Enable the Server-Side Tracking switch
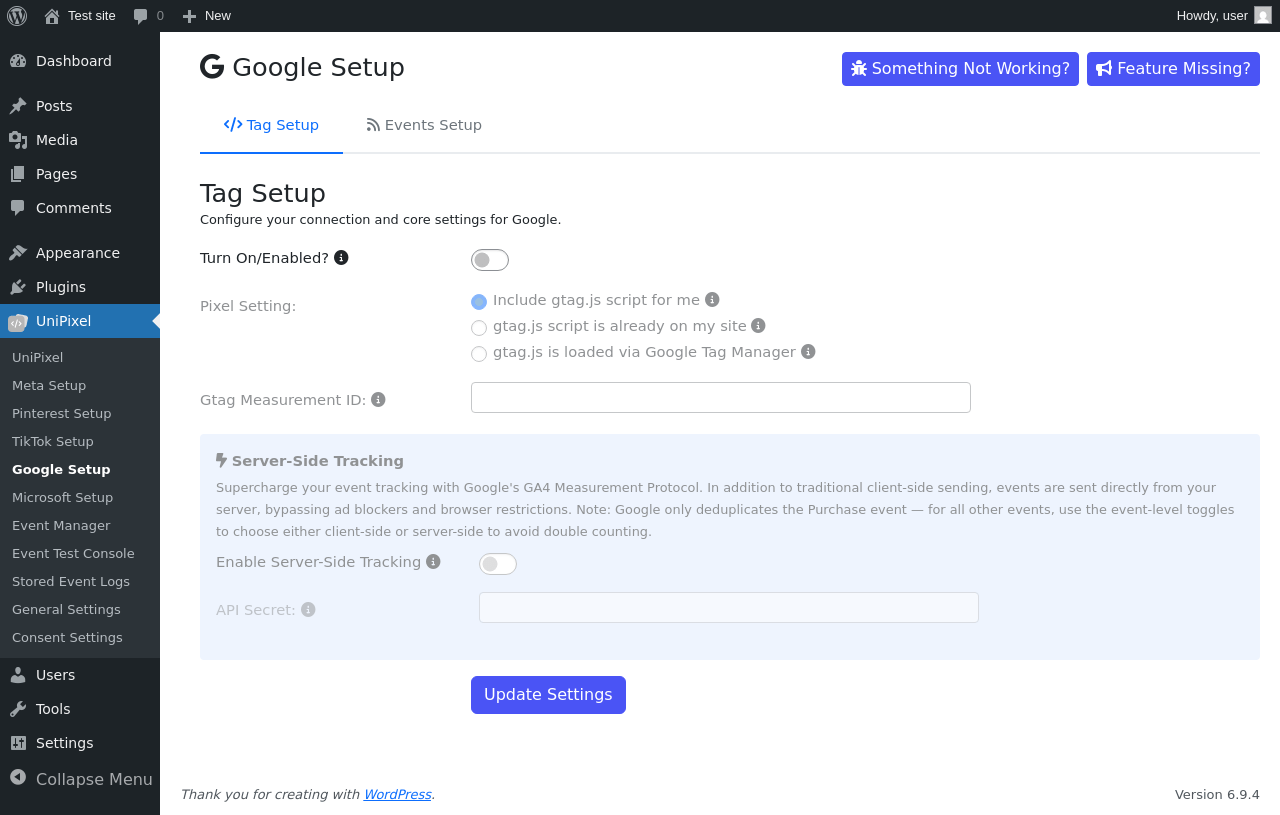The width and height of the screenshot is (1280, 815). click(498, 564)
